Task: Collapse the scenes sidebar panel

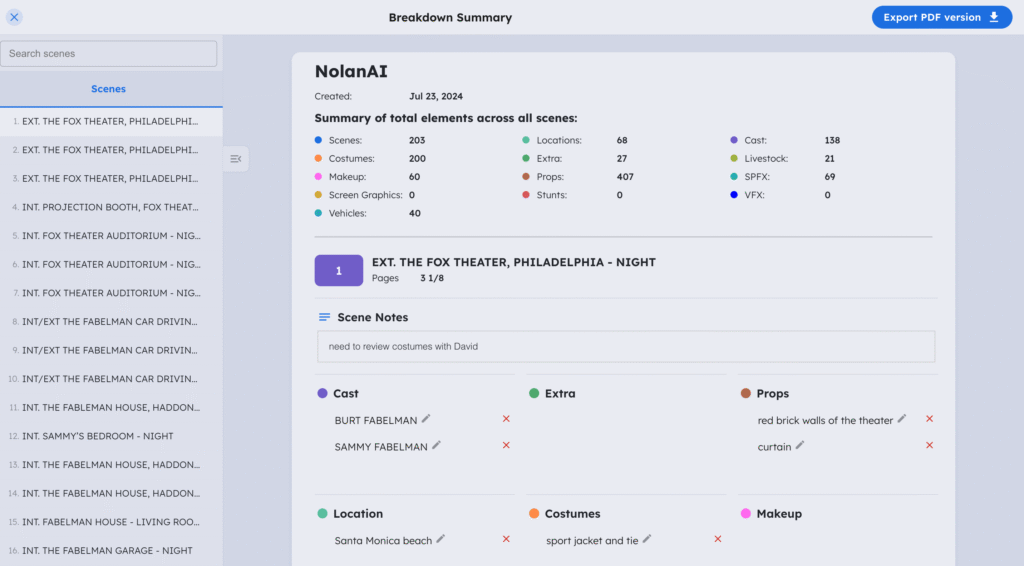Action: (x=236, y=159)
